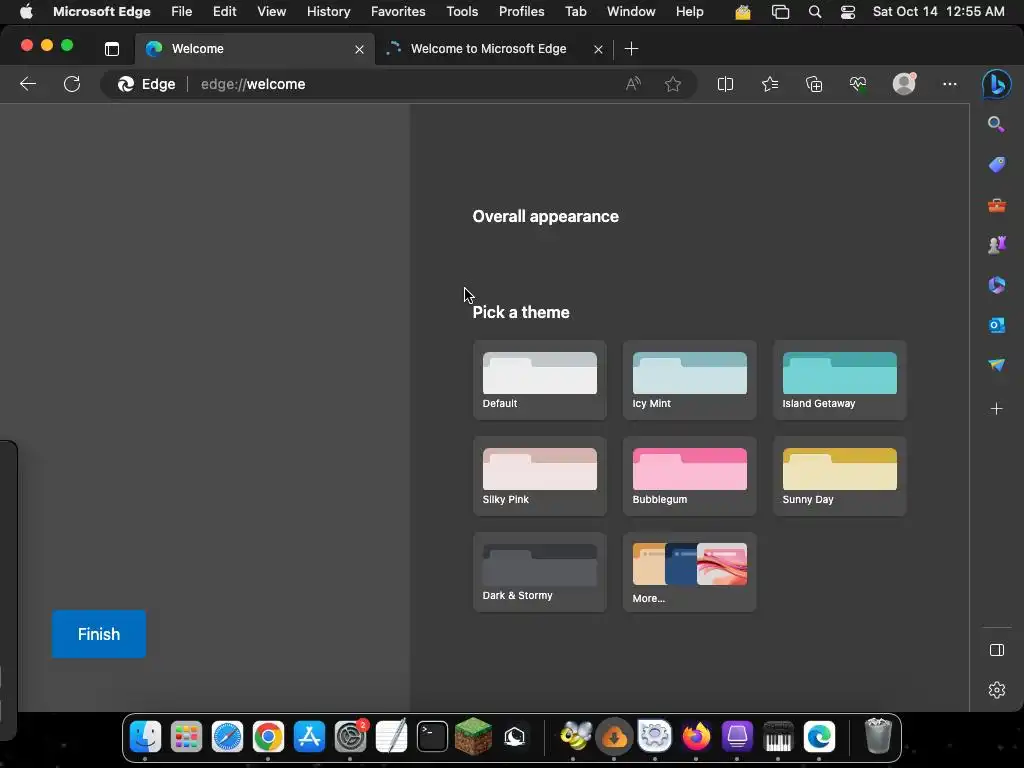
Task: Open Settings and more ellipsis
Action: [950, 84]
